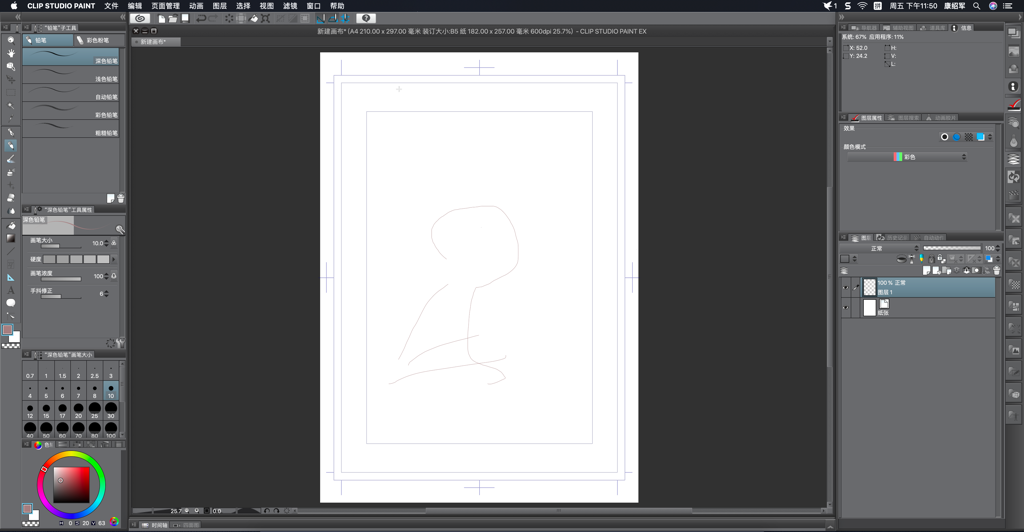Select the Ruler tool in toolbar
Viewport: 1024px width, 532px height.
tap(11, 277)
